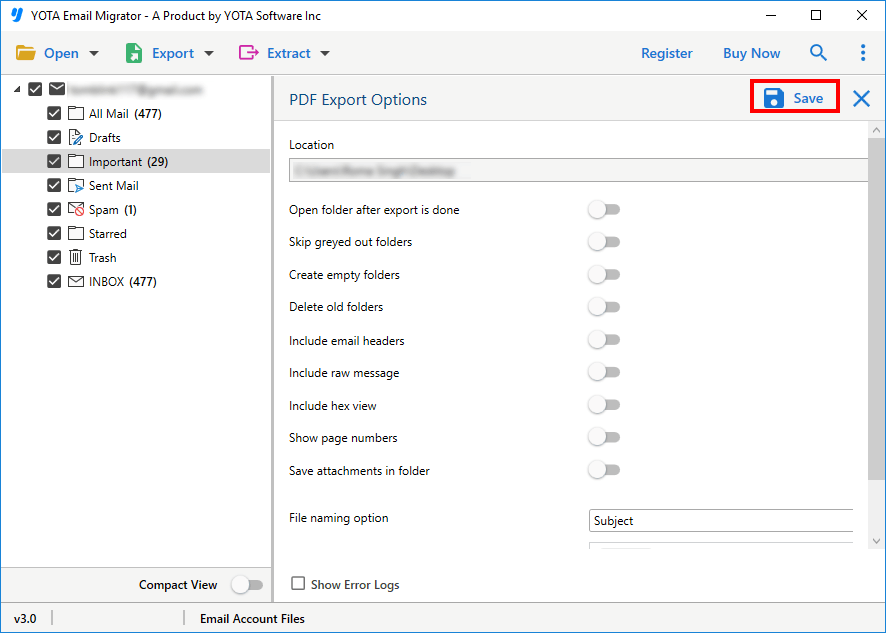
Task: Click the INBOX envelope icon
Action: click(x=76, y=281)
